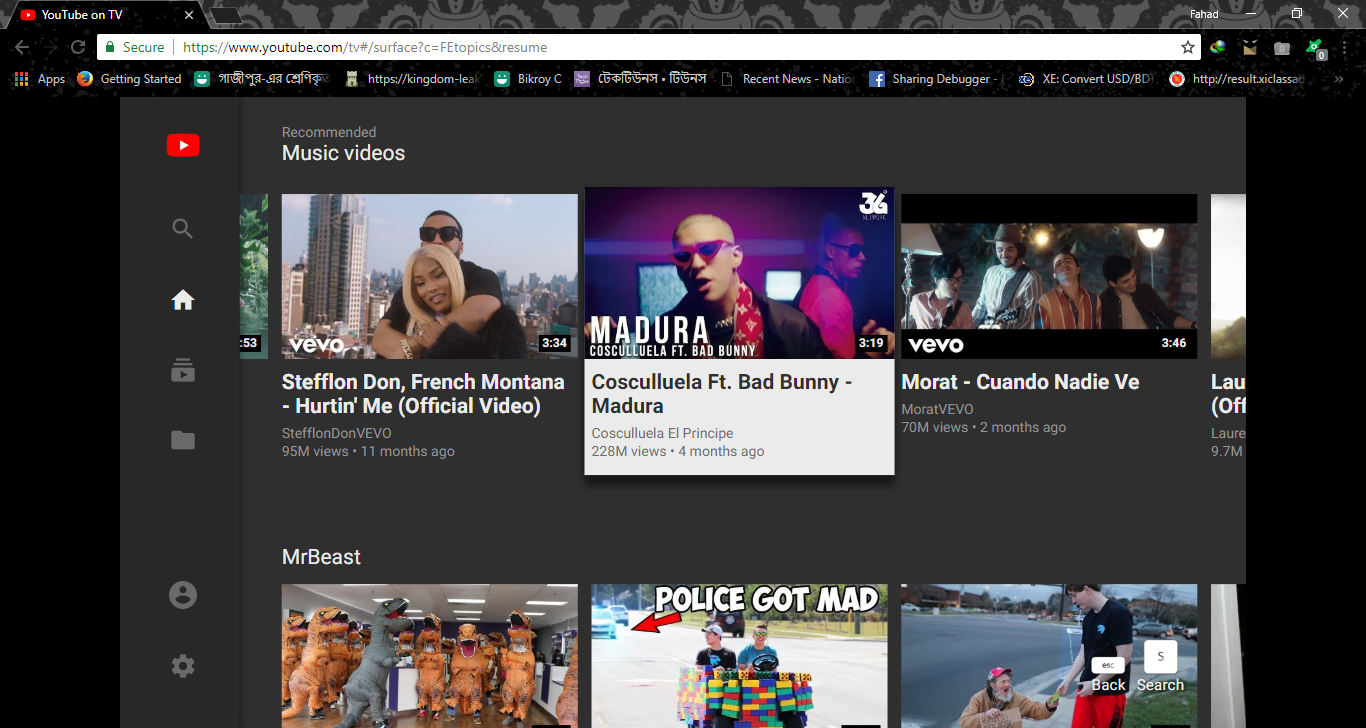Open the Bikroy C bookmark
The width and height of the screenshot is (1366, 728).
coord(528,79)
